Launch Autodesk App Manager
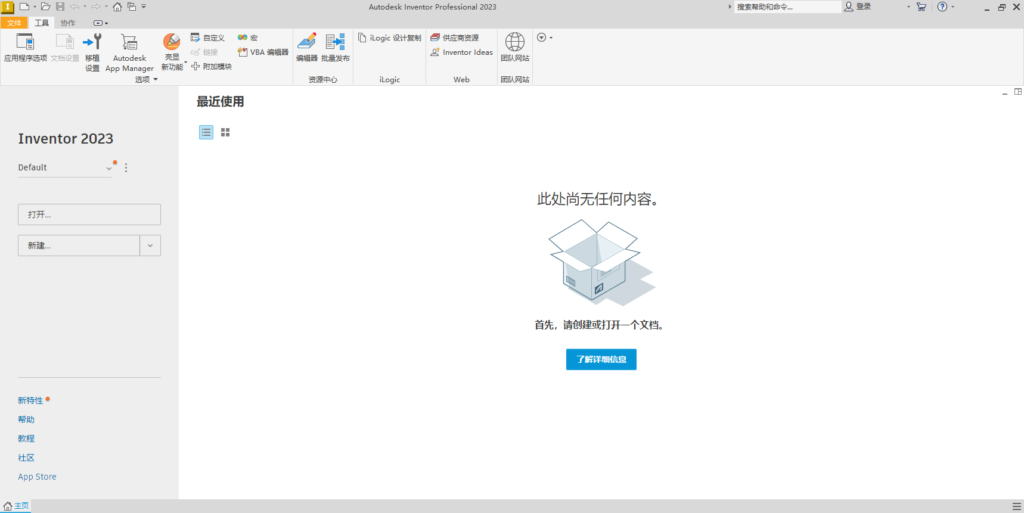The height and width of the screenshot is (513, 1024). tap(129, 52)
